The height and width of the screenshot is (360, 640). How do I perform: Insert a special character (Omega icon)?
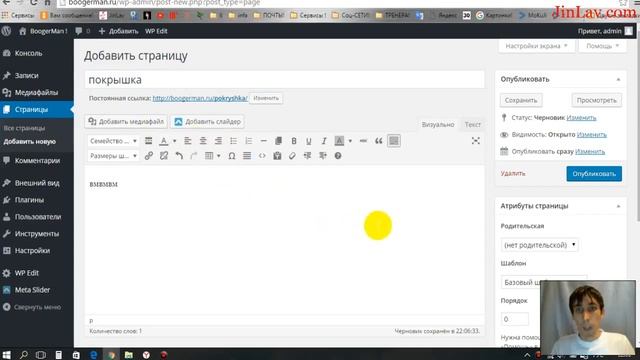(x=231, y=156)
